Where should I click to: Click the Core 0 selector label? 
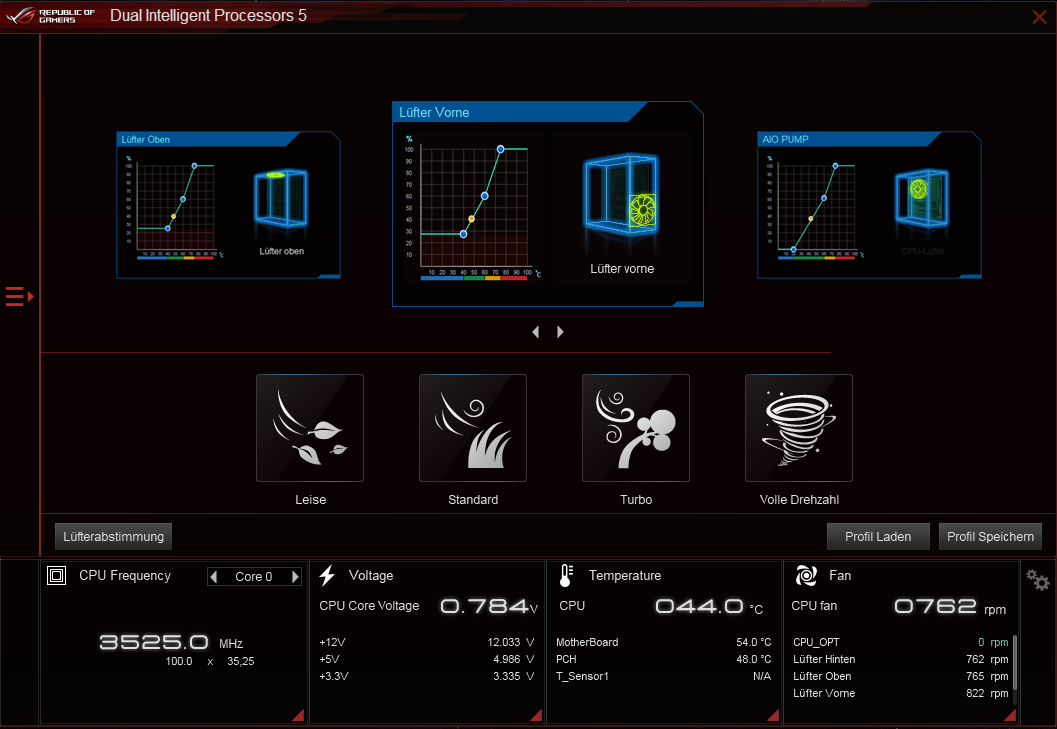(253, 577)
